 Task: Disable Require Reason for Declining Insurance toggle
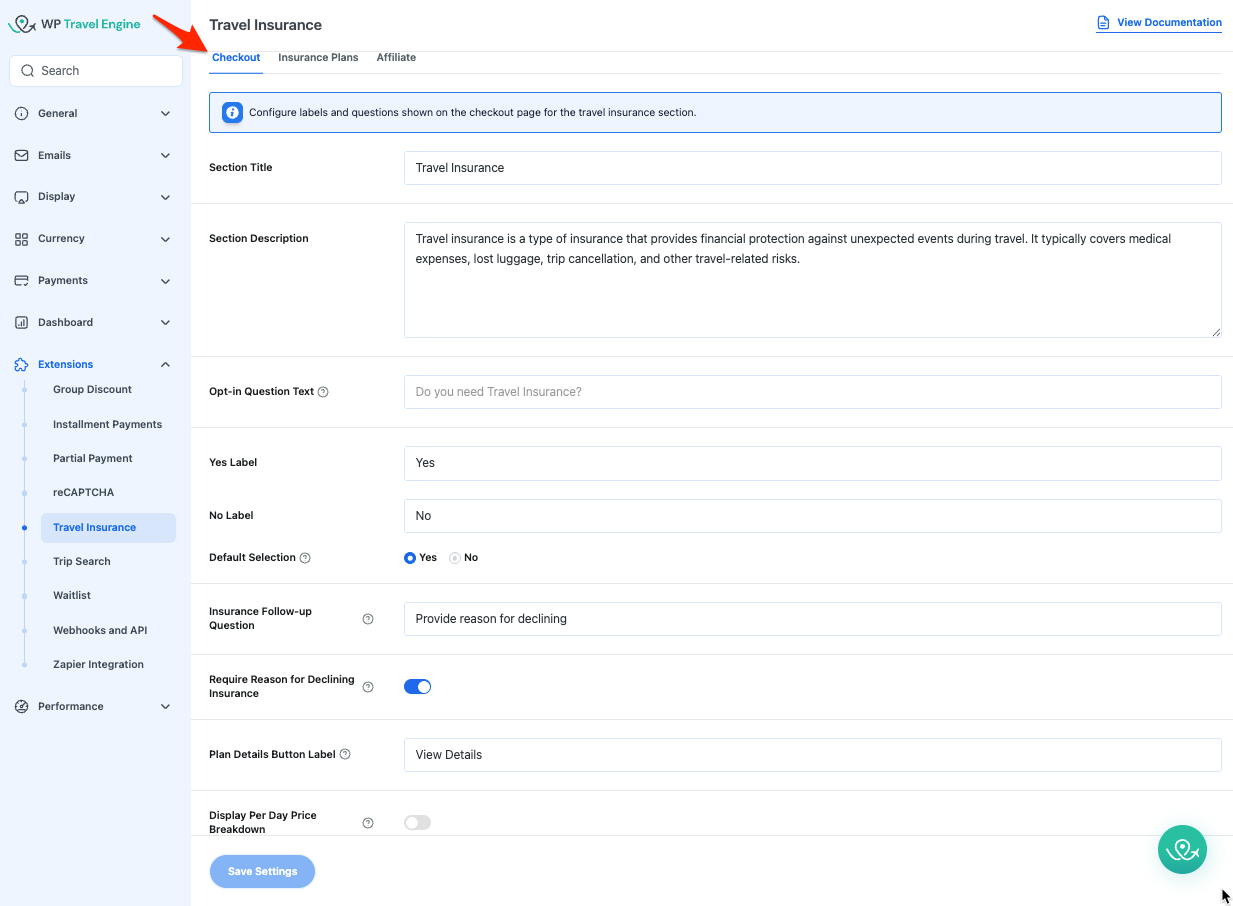pyautogui.click(x=417, y=687)
